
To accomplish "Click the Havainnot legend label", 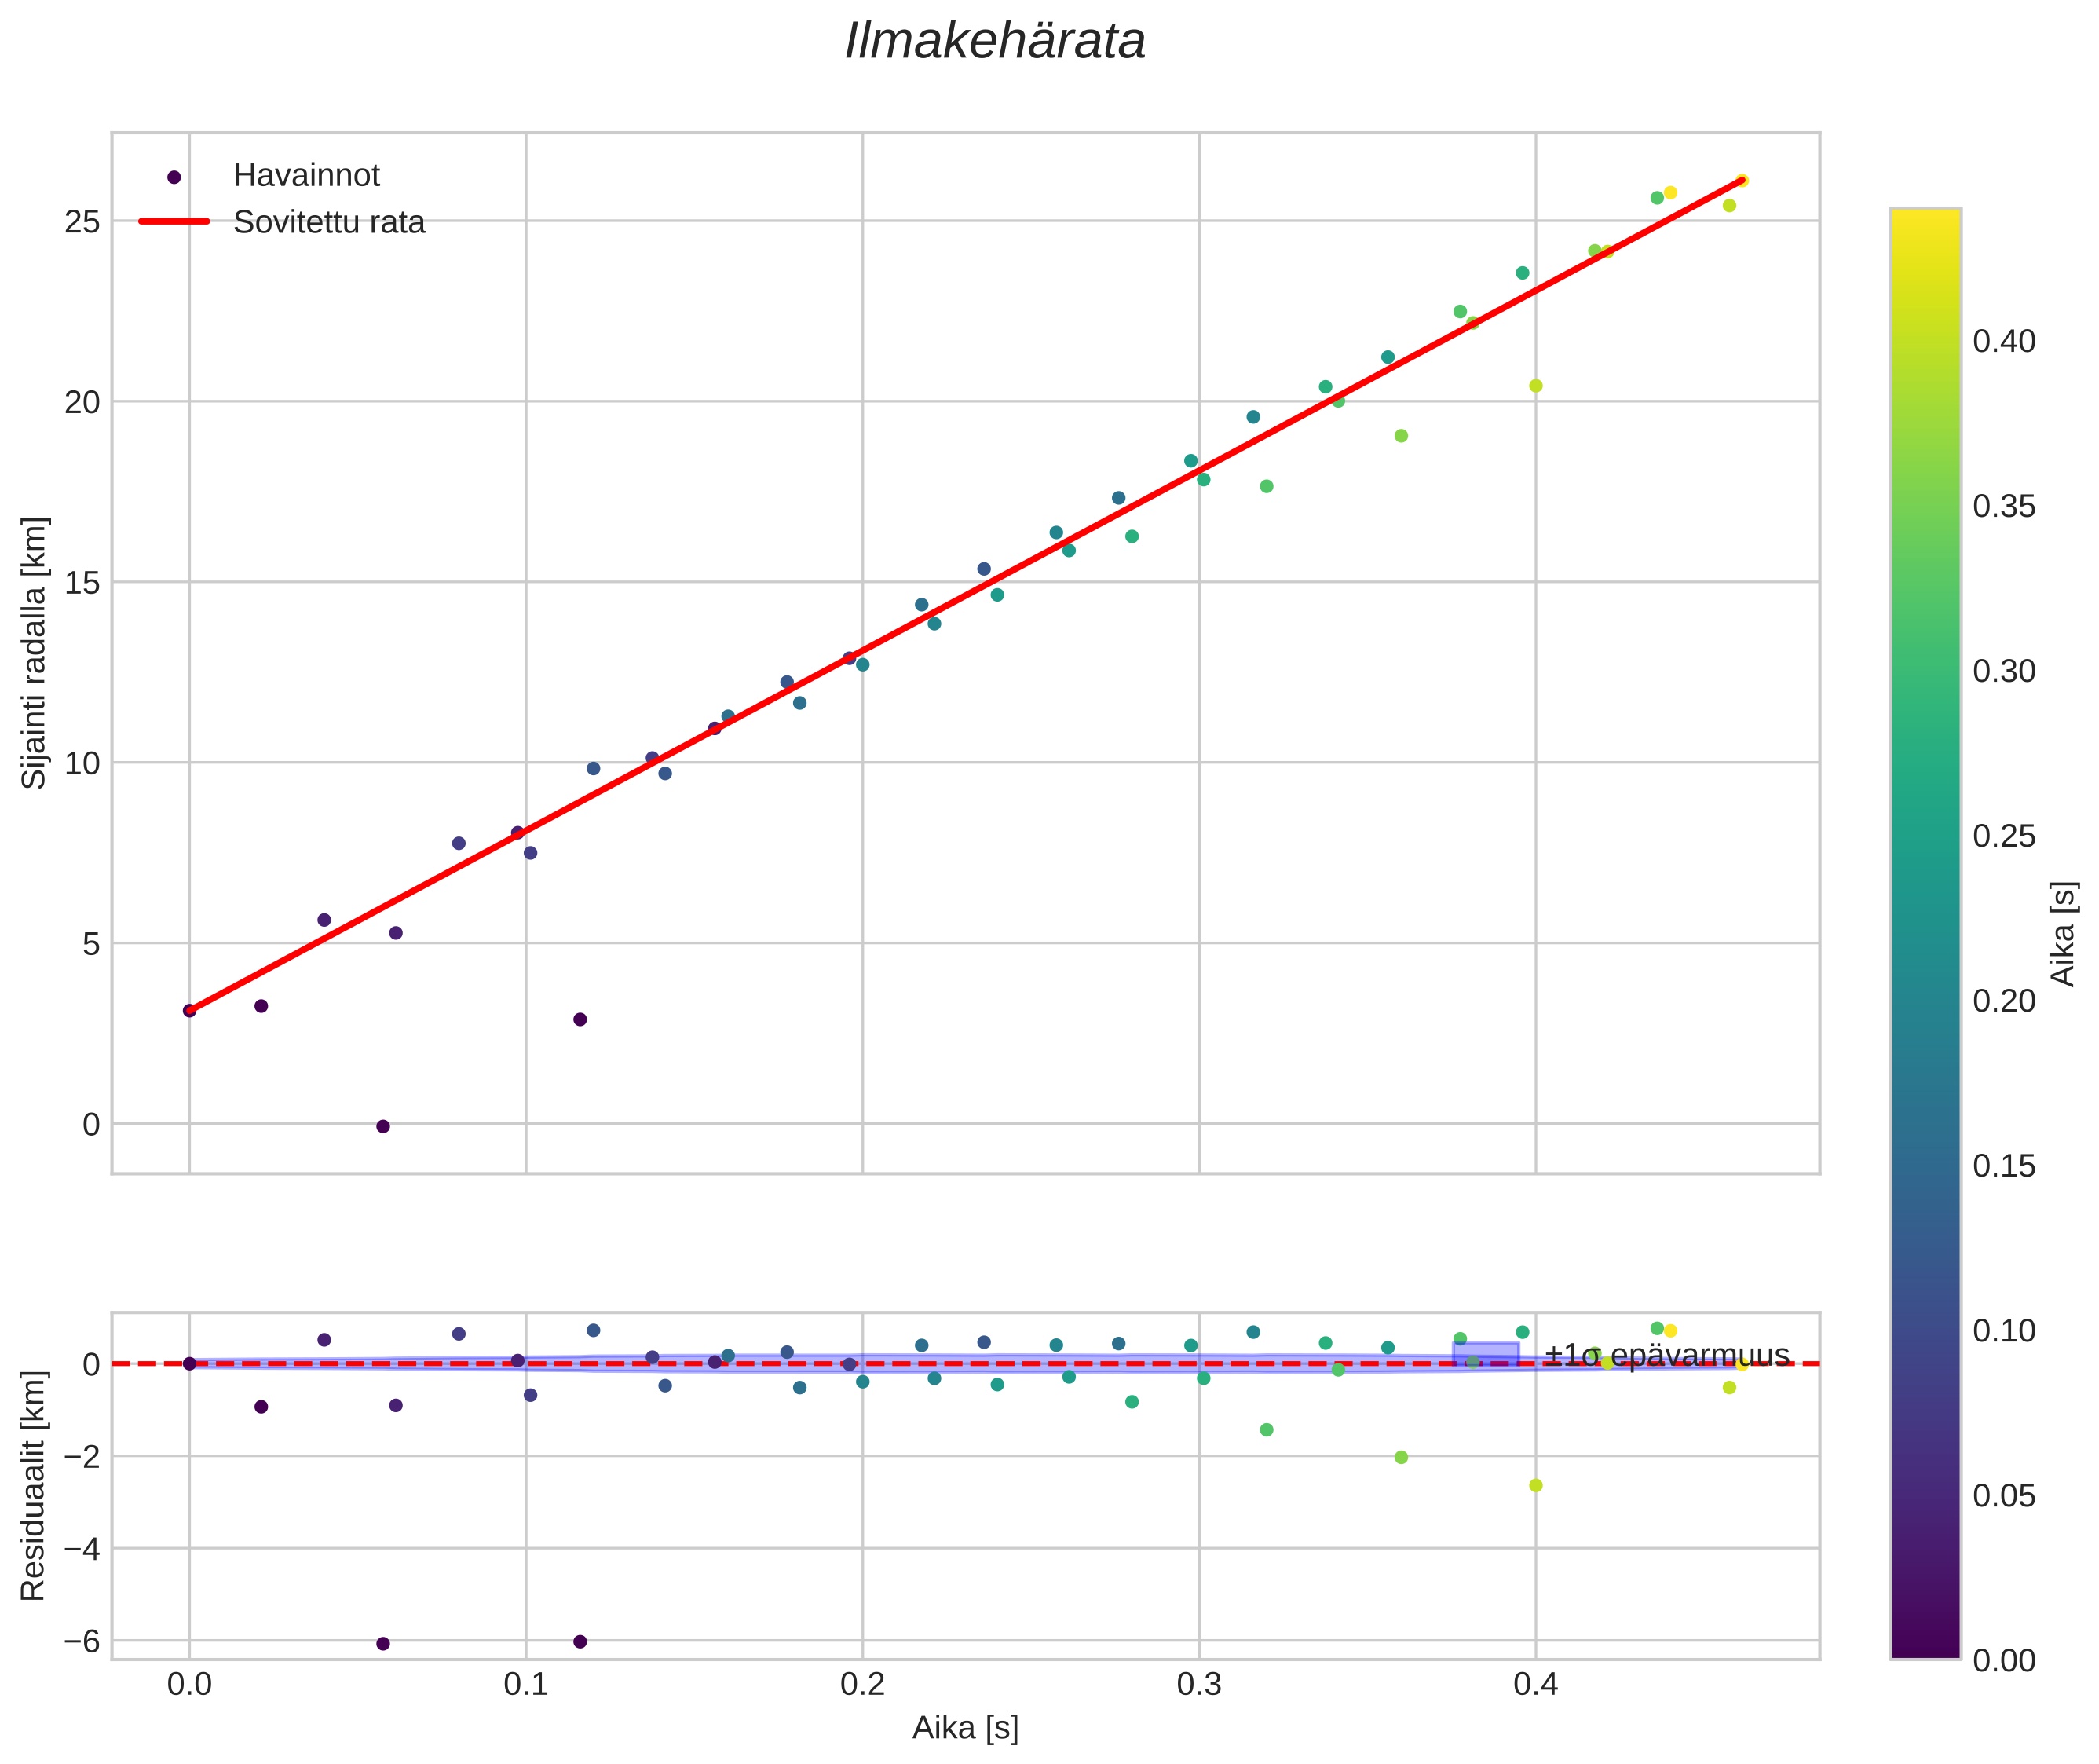I will coord(306,176).
